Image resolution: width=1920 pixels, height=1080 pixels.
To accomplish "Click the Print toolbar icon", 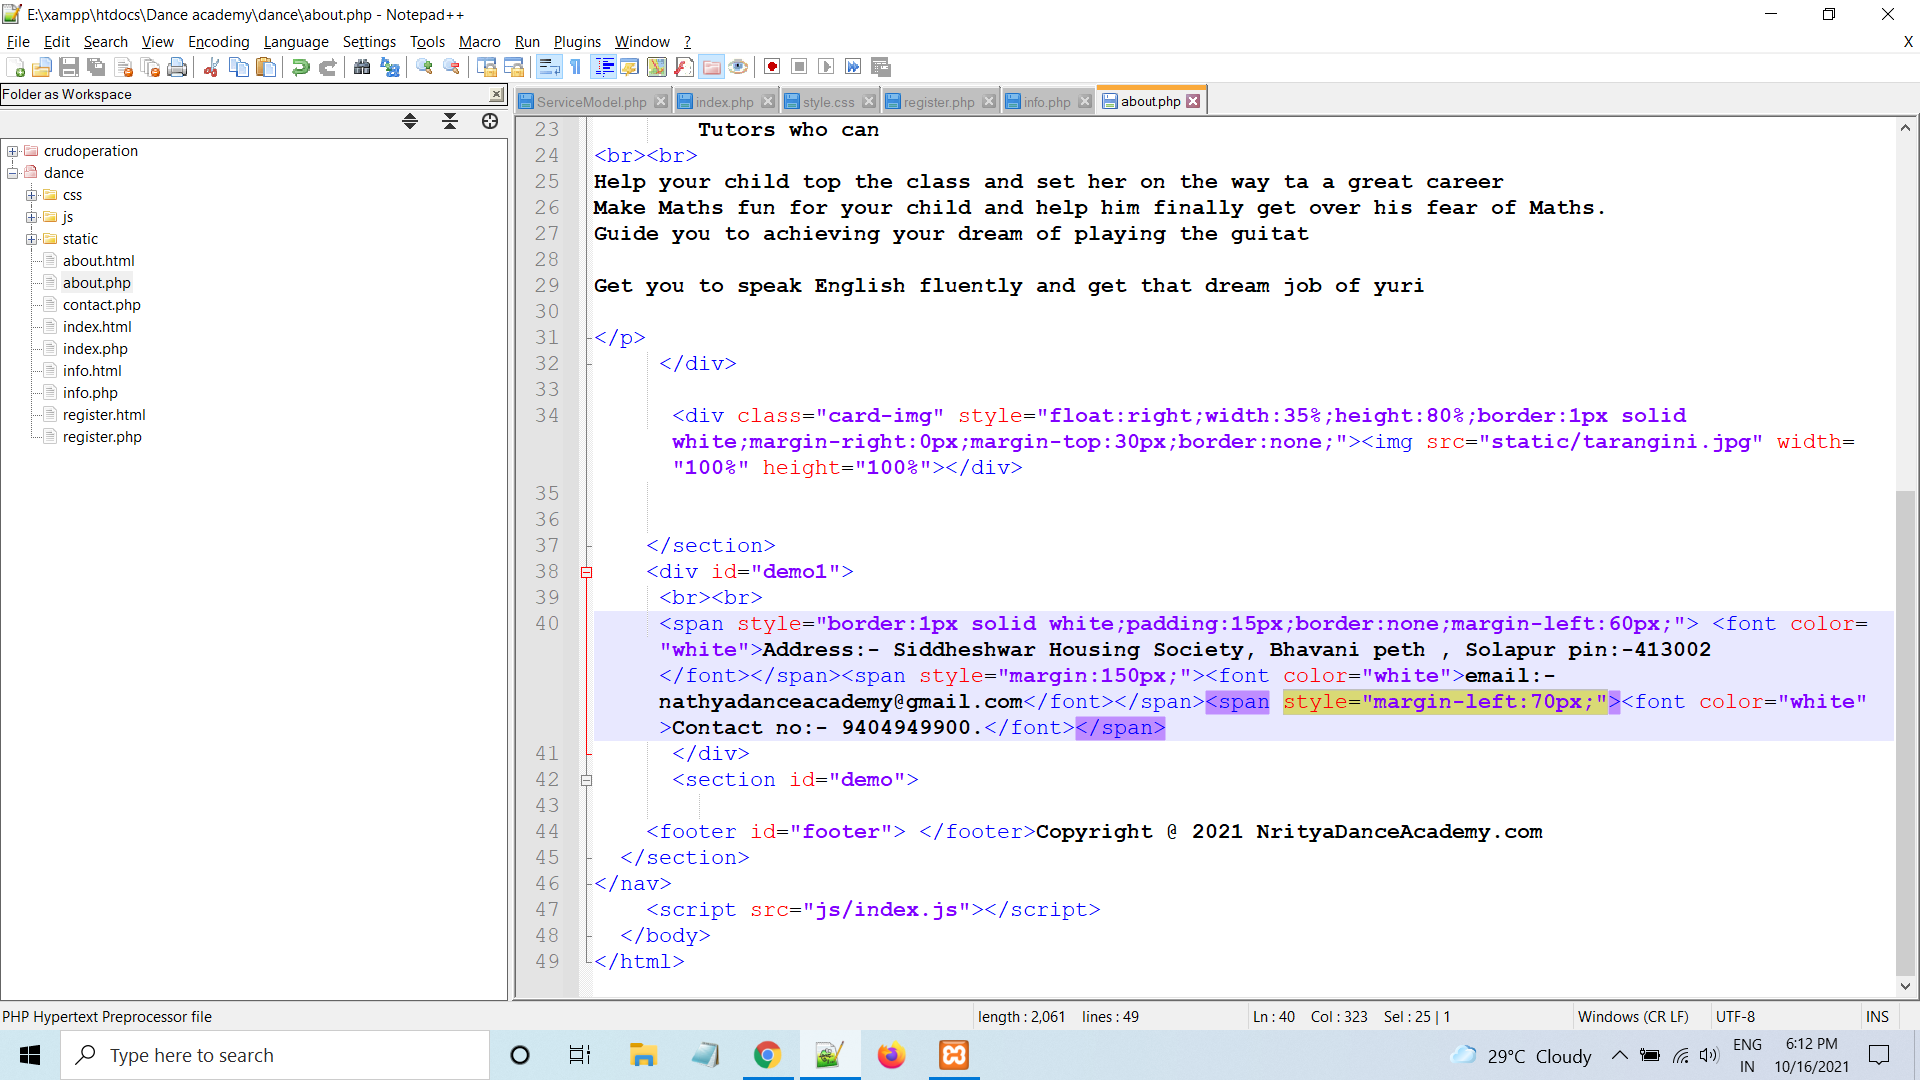I will (177, 67).
